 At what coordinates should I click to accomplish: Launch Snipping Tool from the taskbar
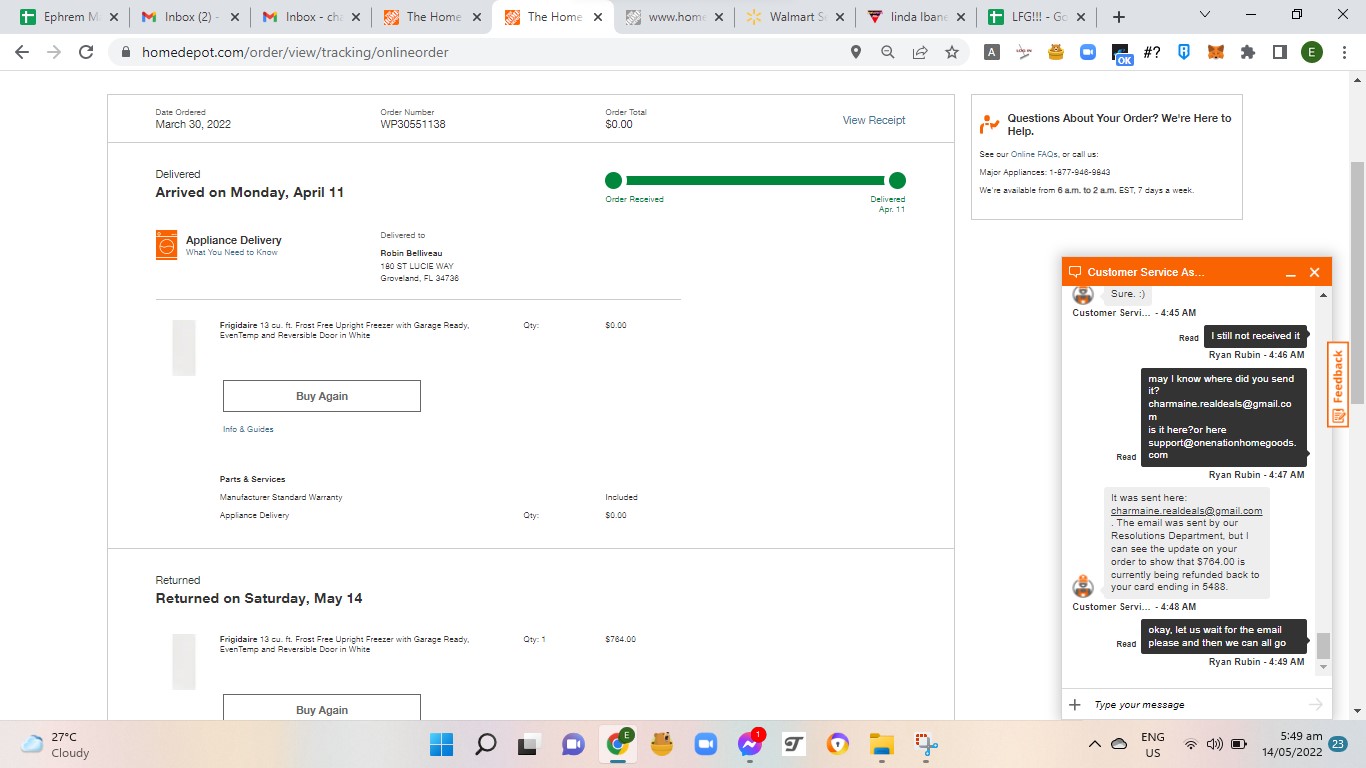tap(926, 744)
